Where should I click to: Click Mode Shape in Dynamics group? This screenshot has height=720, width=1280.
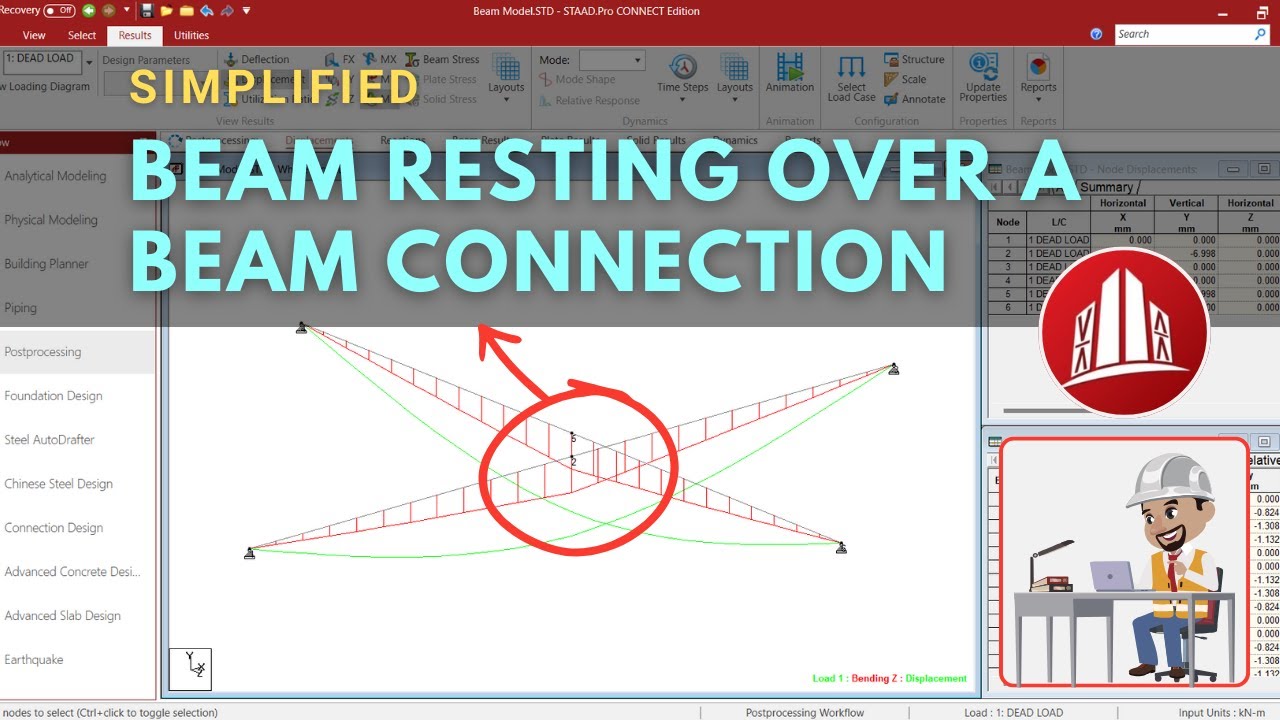(577, 79)
